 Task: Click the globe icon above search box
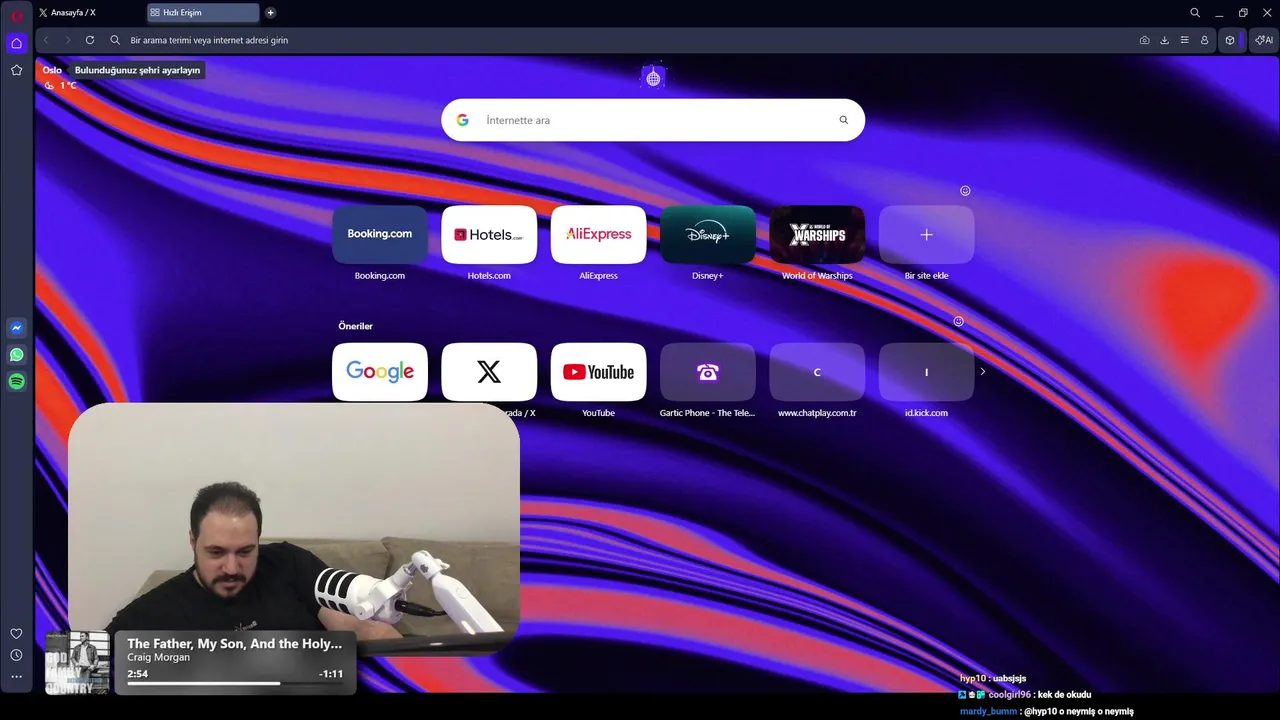pyautogui.click(x=653, y=78)
